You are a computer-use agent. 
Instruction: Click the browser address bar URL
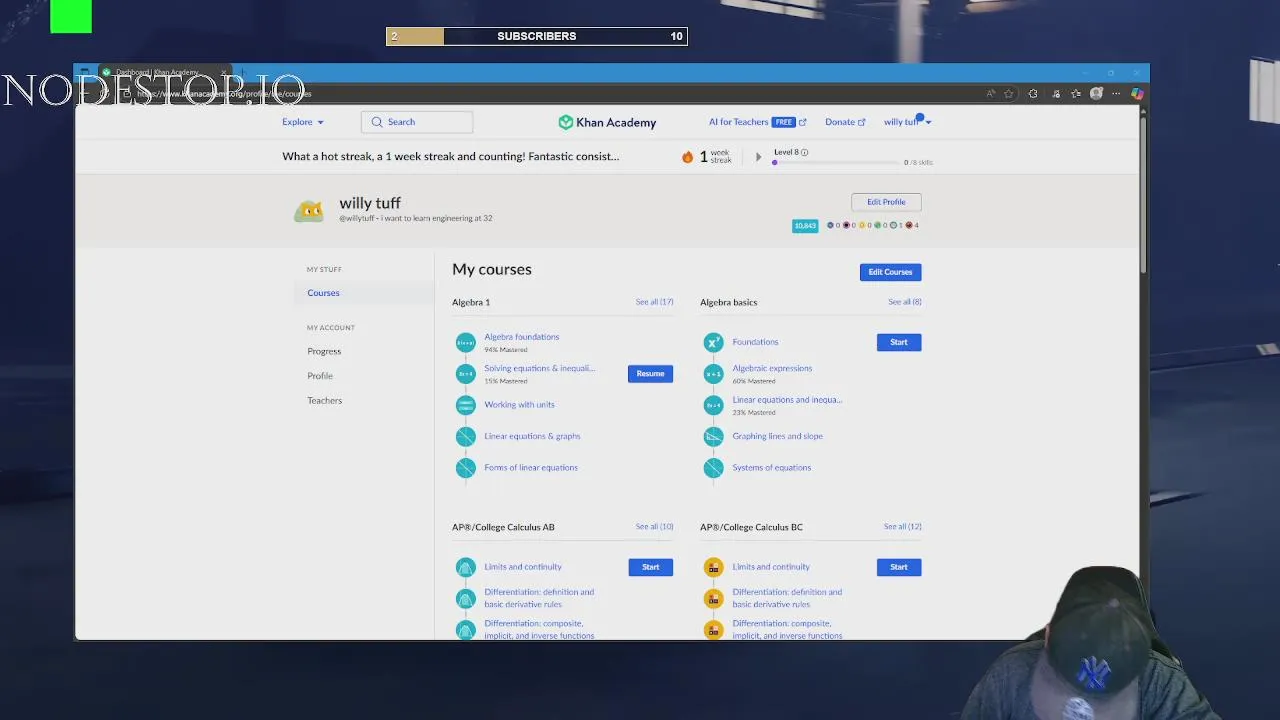[224, 94]
